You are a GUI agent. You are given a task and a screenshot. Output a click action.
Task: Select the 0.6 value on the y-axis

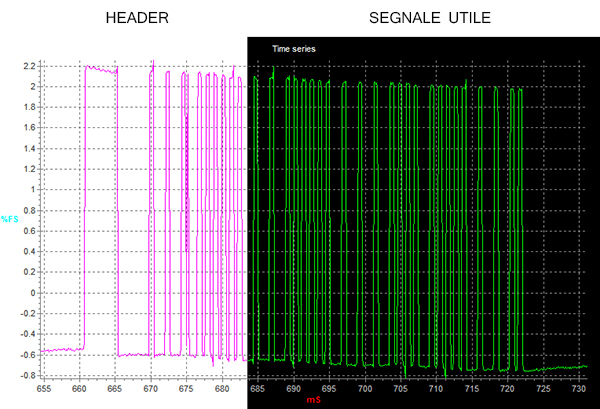point(29,230)
